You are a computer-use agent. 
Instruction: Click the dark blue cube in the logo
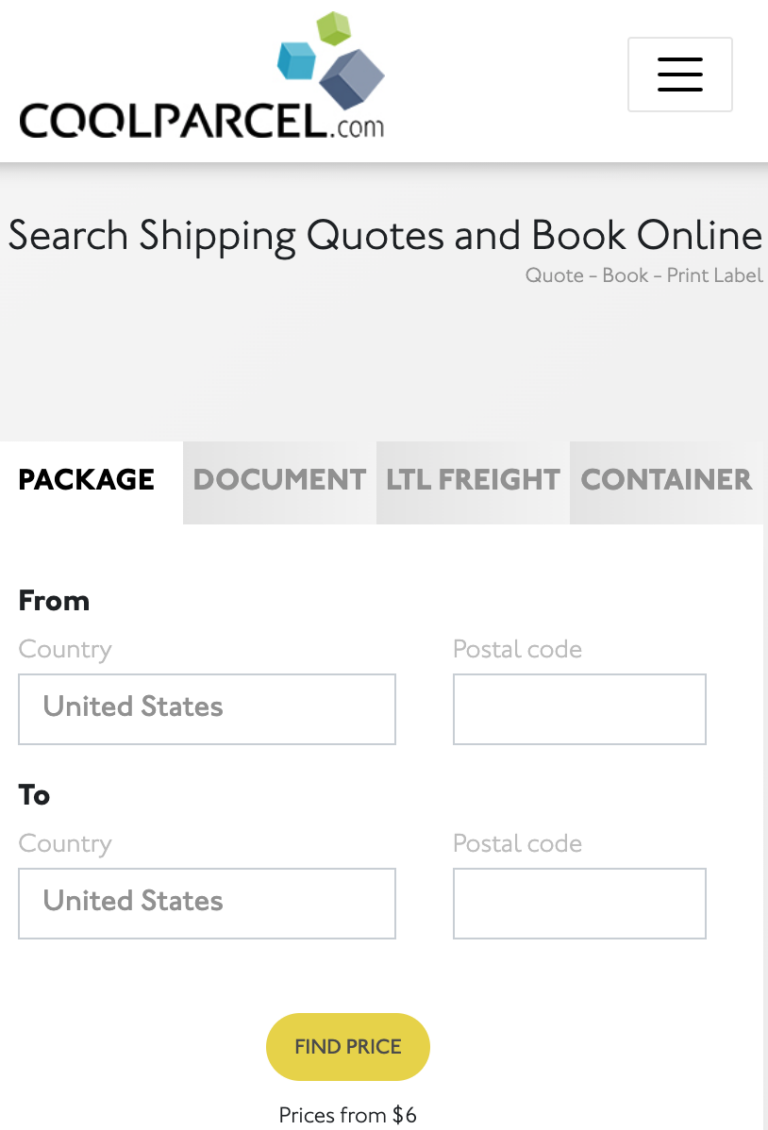[351, 77]
